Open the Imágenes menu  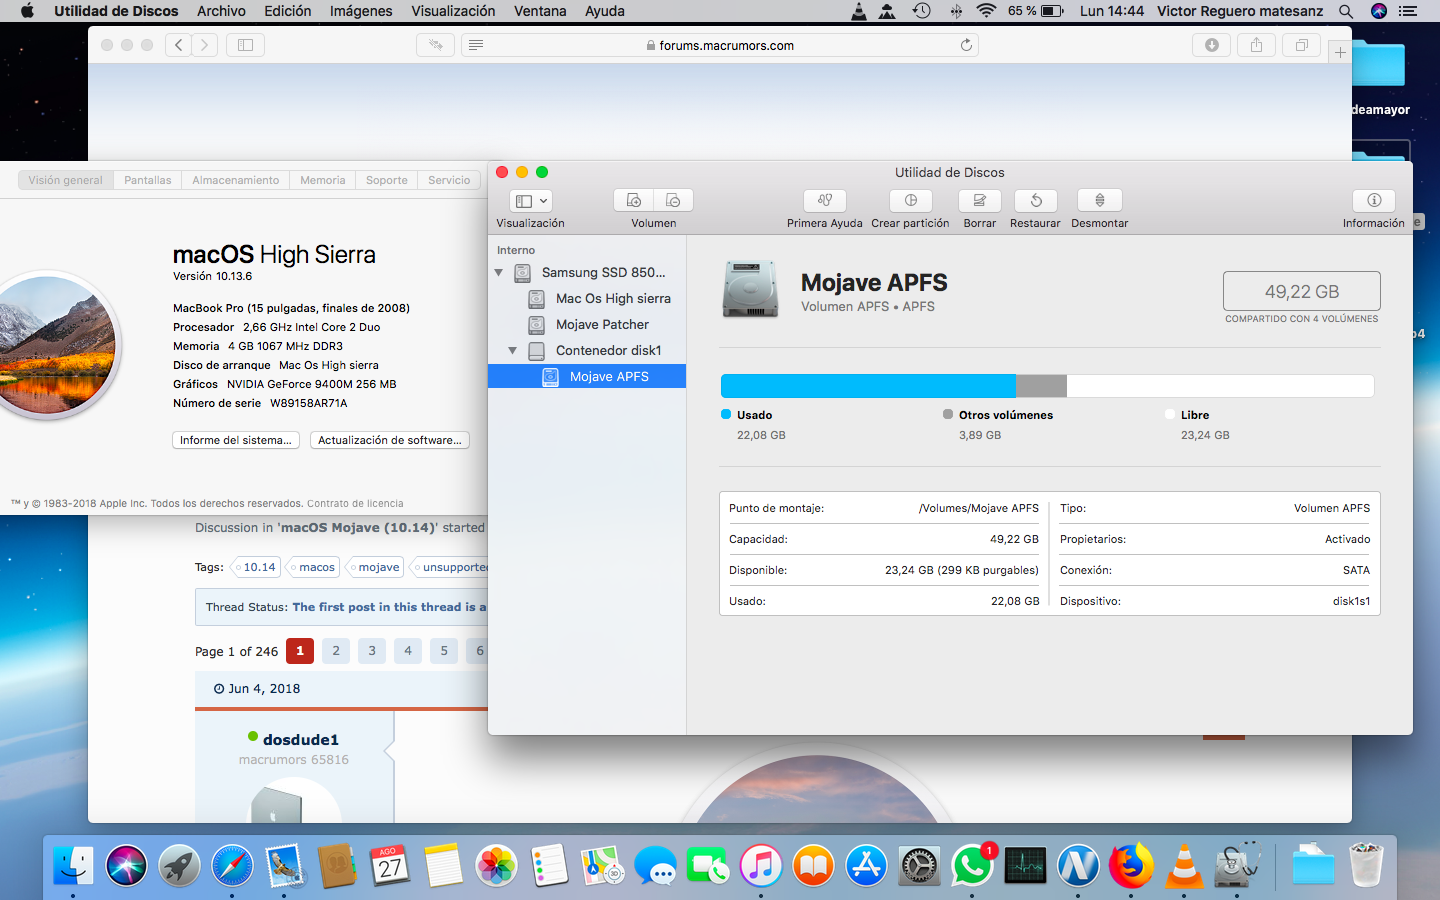pyautogui.click(x=361, y=11)
